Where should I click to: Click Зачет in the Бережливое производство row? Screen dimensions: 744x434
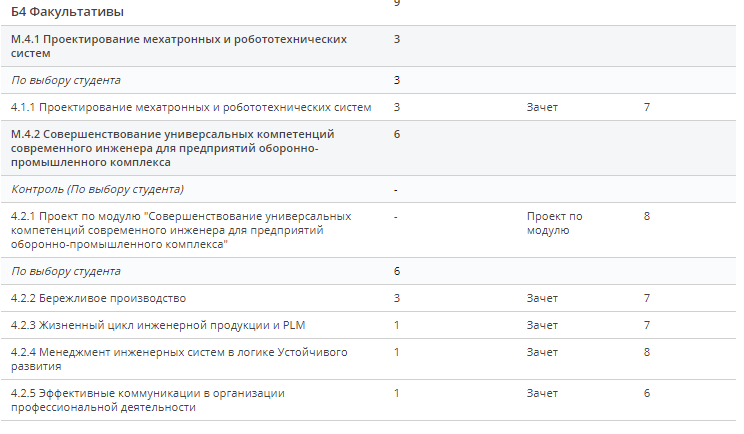[542, 298]
